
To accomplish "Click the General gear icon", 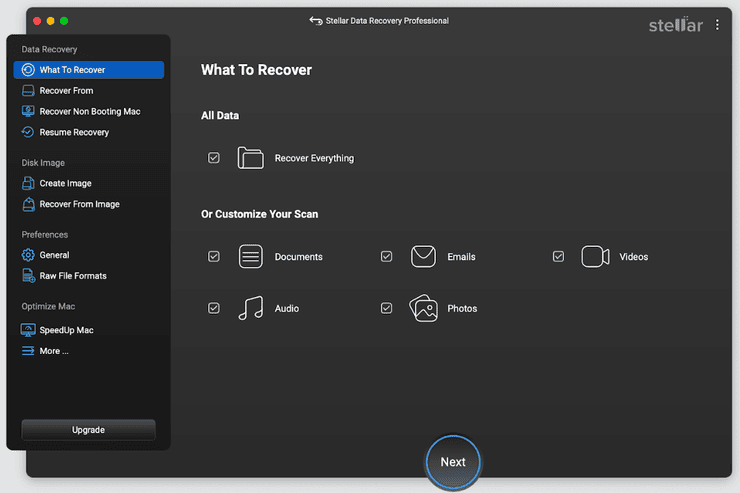I will [28, 255].
